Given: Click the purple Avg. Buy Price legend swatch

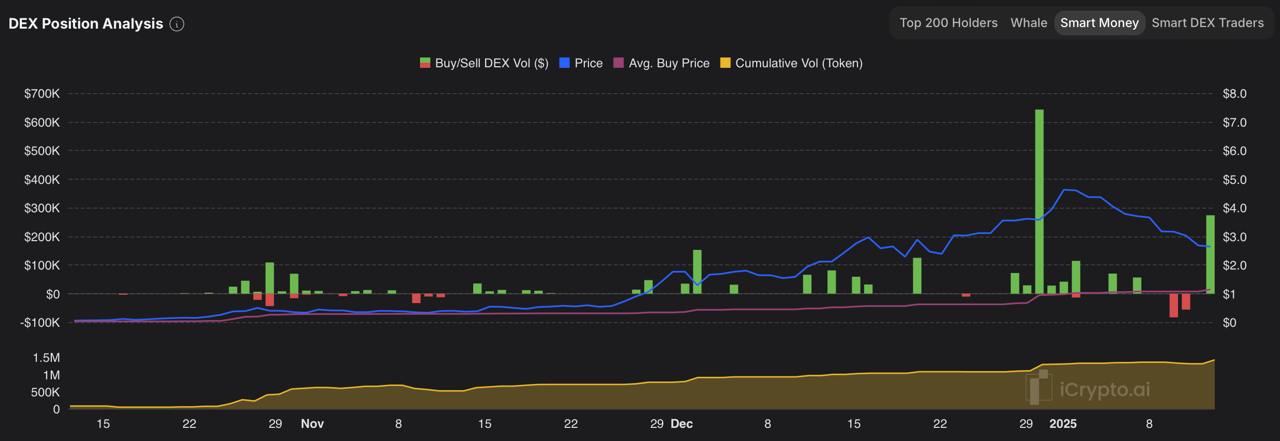Looking at the screenshot, I should click(x=618, y=63).
